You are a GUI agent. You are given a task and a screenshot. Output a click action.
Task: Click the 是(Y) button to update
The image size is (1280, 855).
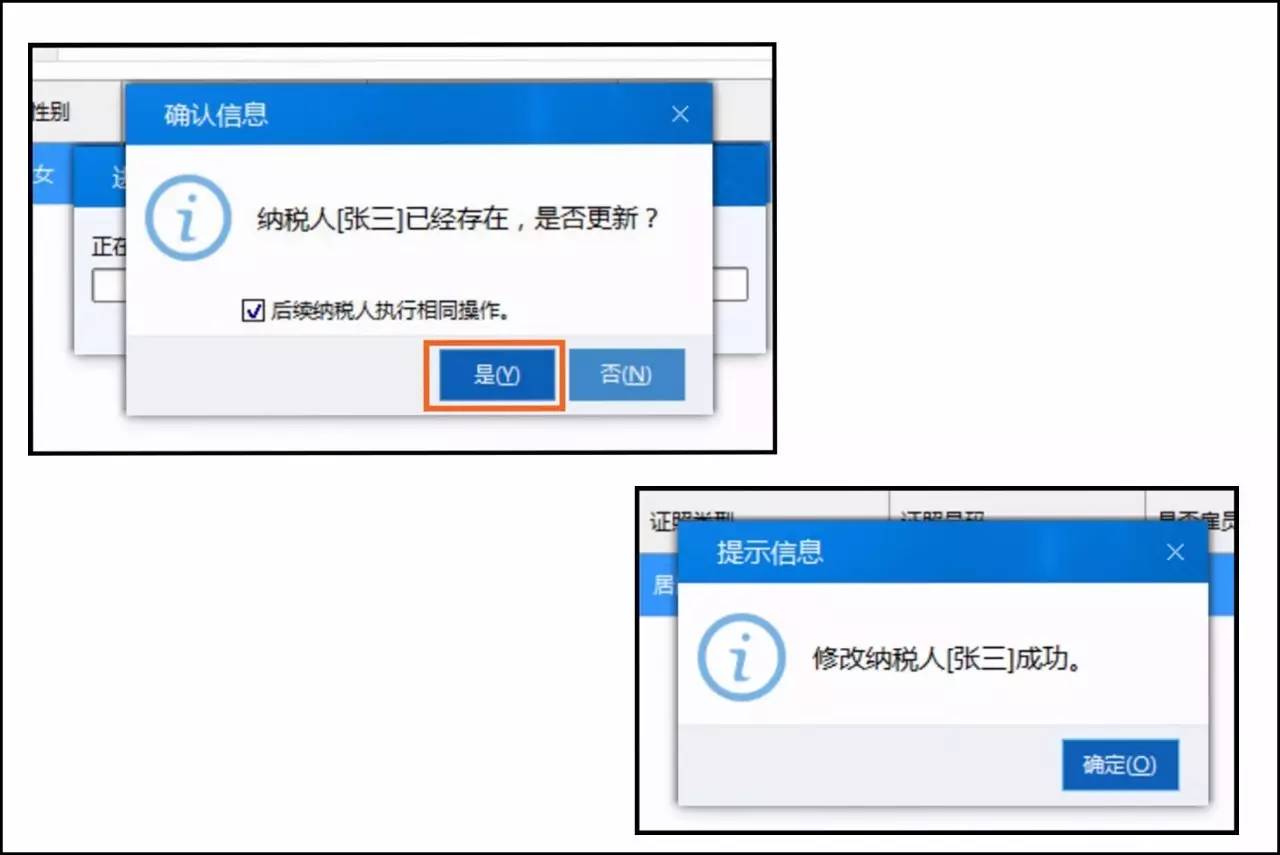(x=496, y=375)
